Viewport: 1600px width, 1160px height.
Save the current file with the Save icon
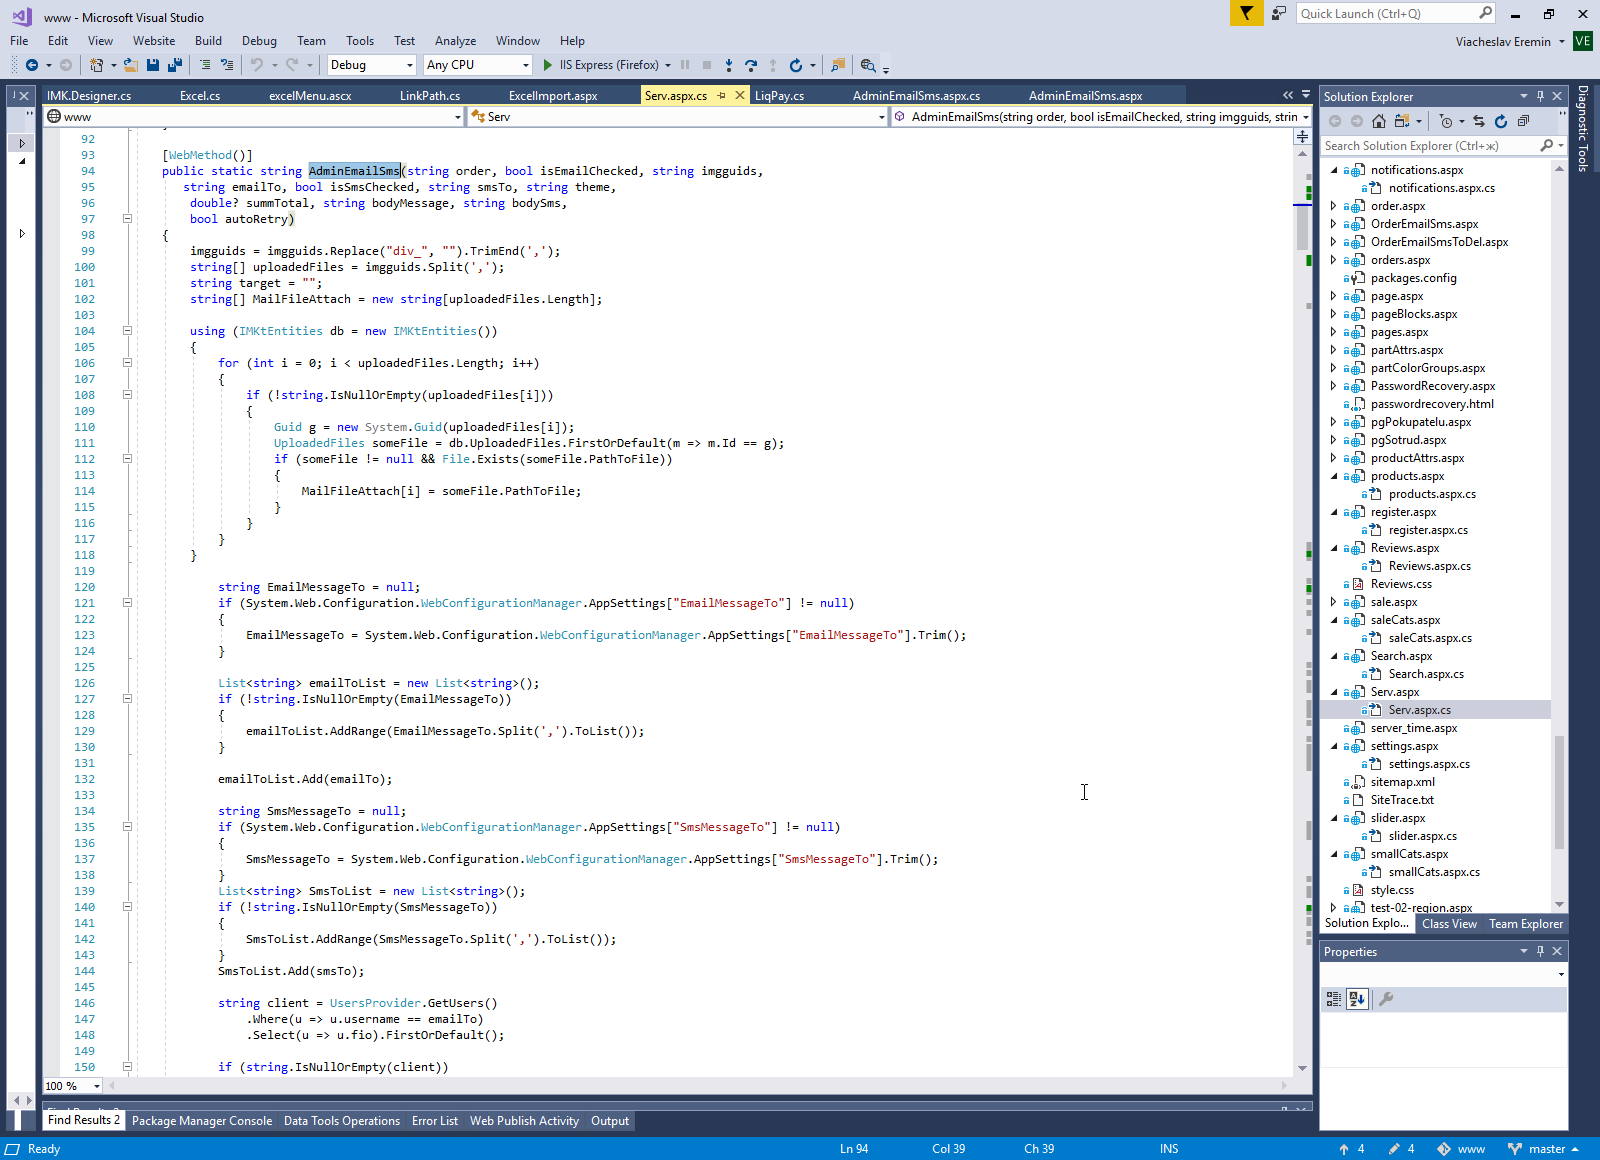pyautogui.click(x=153, y=65)
